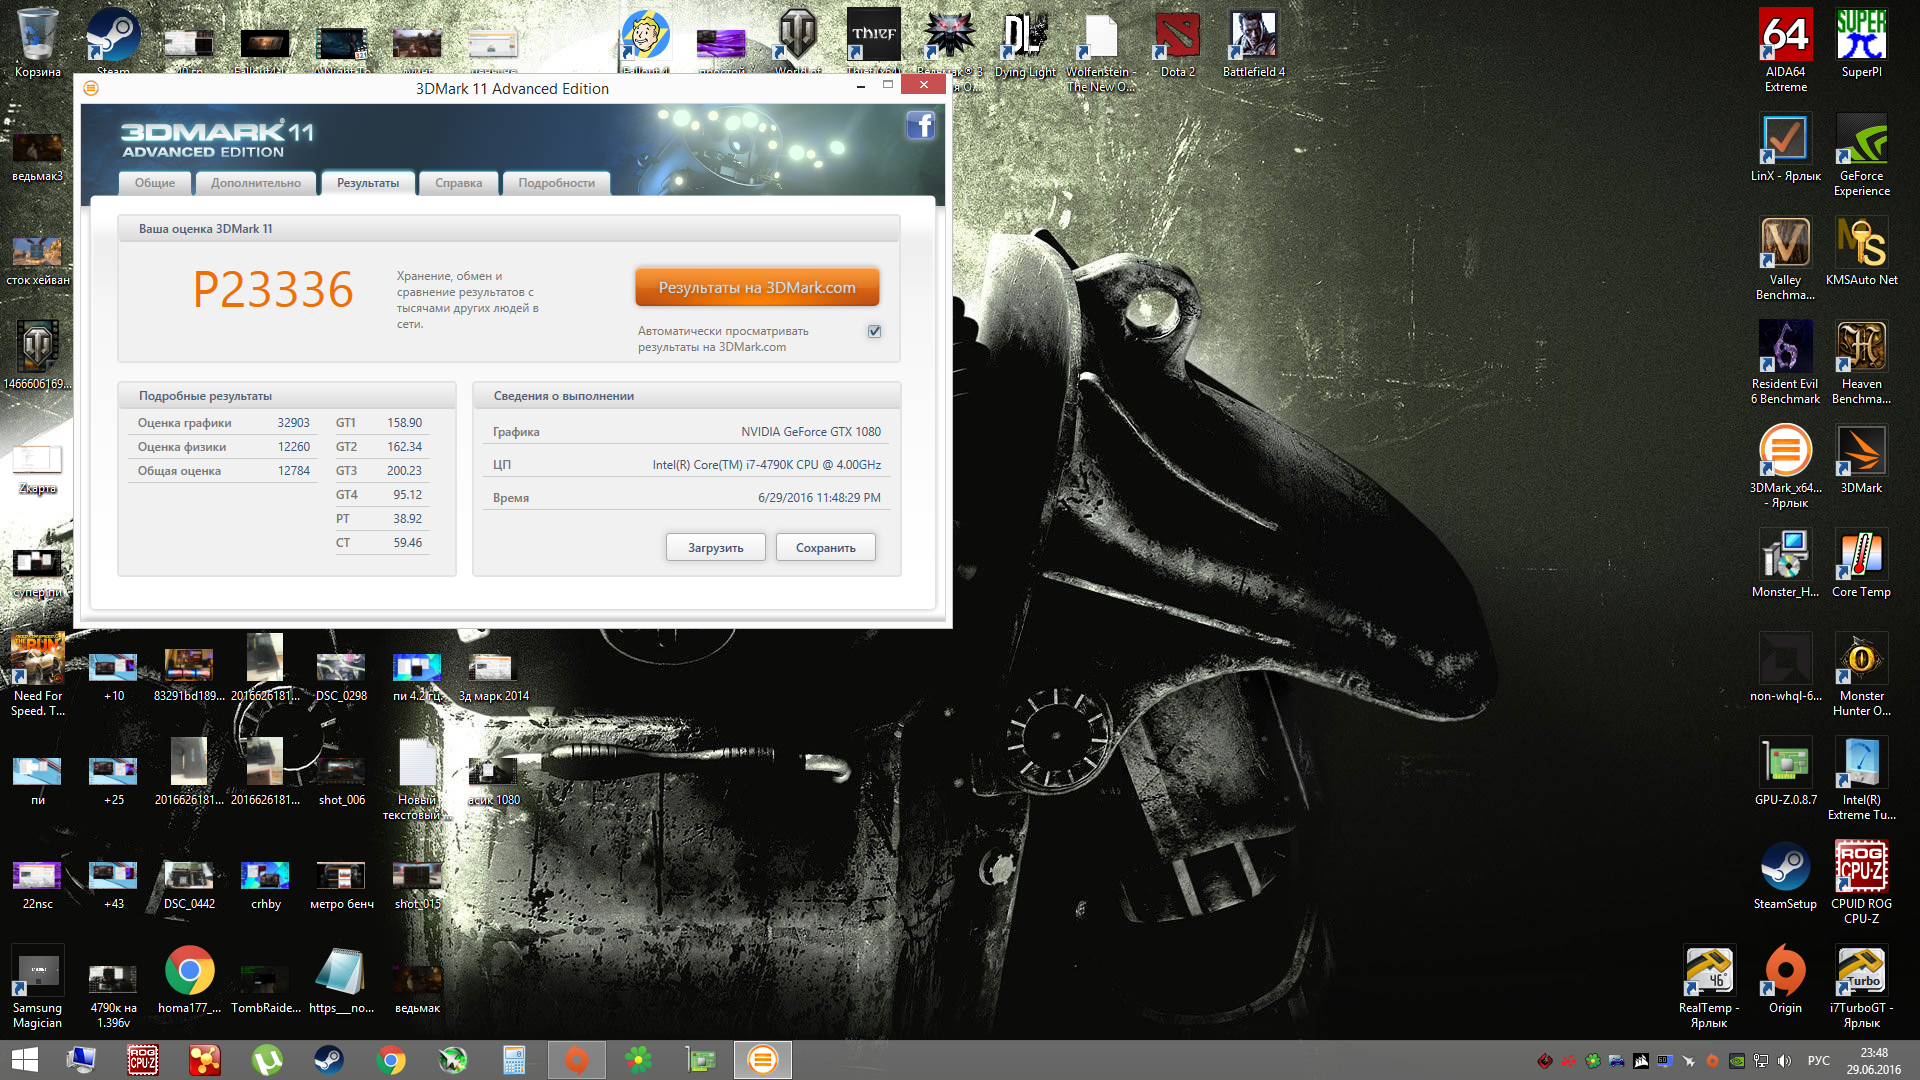Click the РУС language indicator in tray
The width and height of the screenshot is (1920, 1080).
(1818, 1061)
